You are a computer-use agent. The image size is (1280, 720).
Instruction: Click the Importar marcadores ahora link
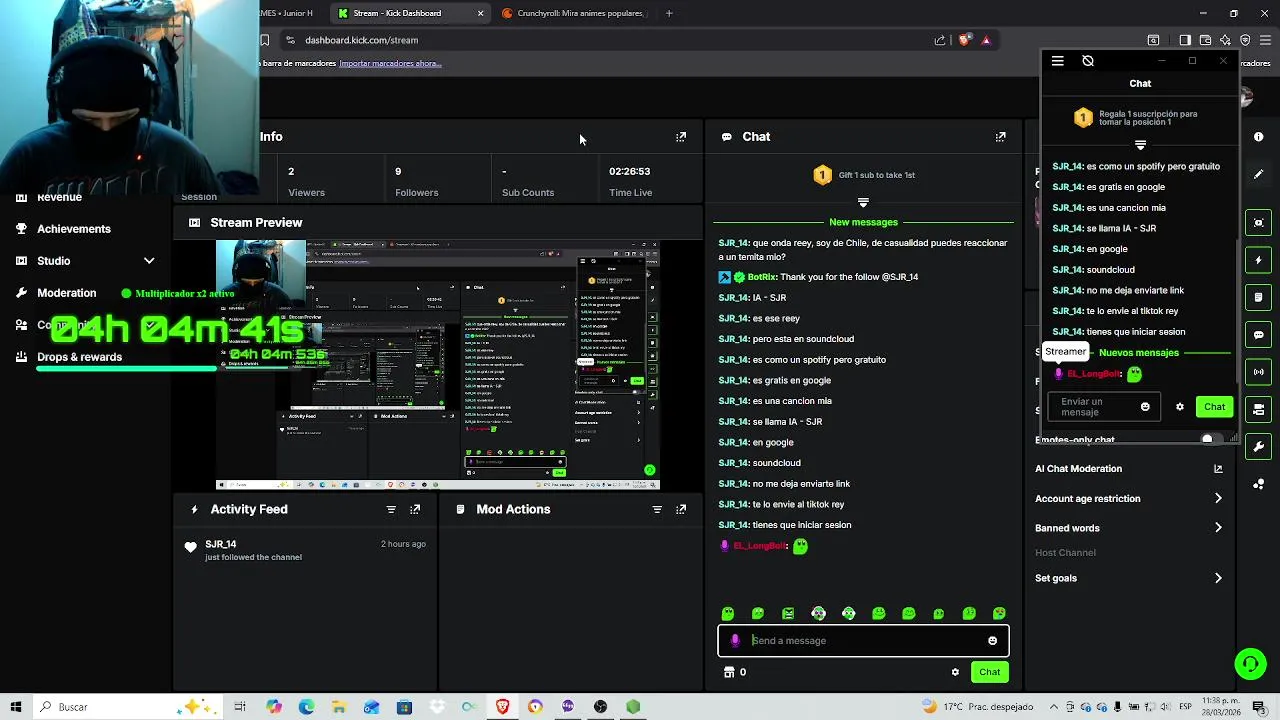(390, 63)
